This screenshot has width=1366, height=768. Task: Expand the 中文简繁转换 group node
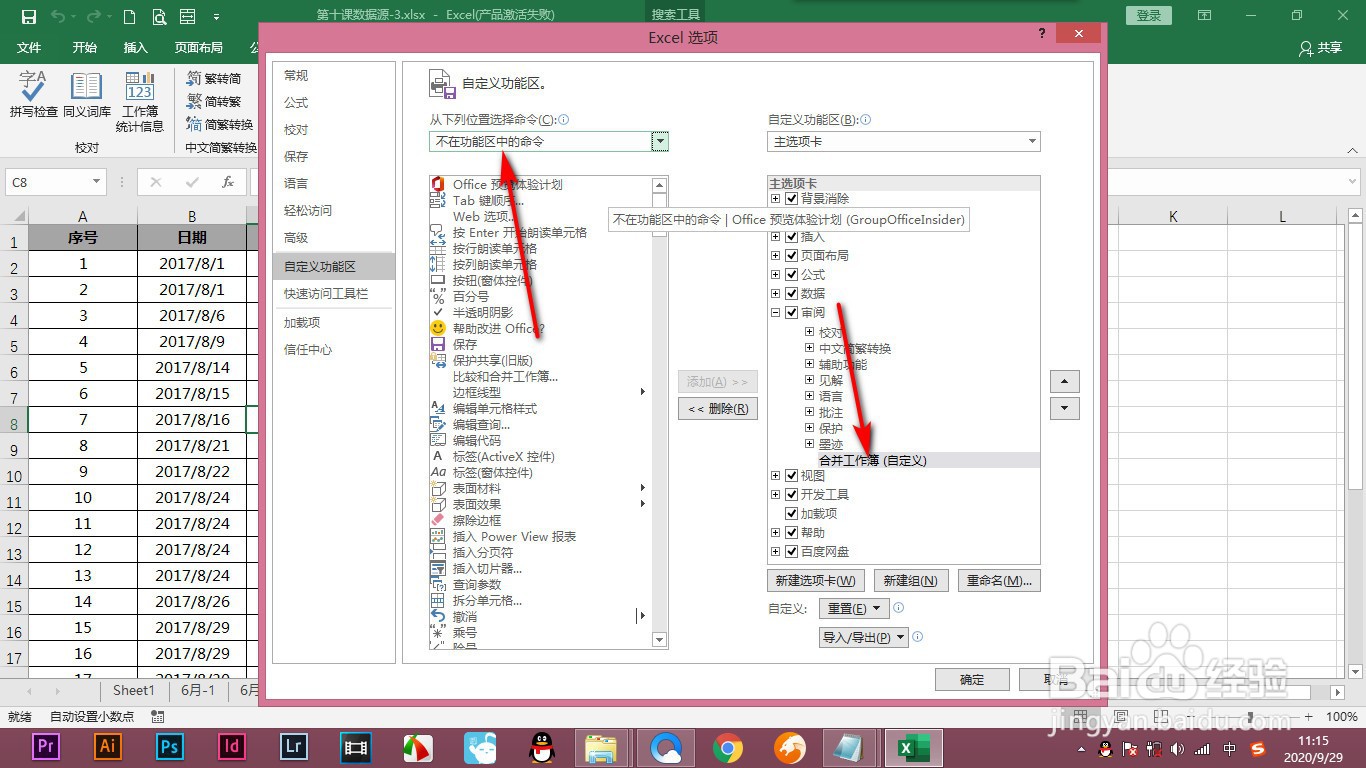(810, 348)
